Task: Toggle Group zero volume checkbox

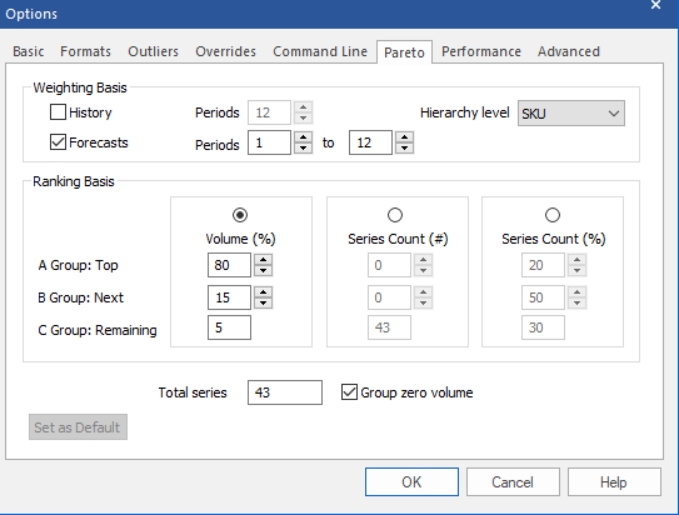Action: [349, 392]
